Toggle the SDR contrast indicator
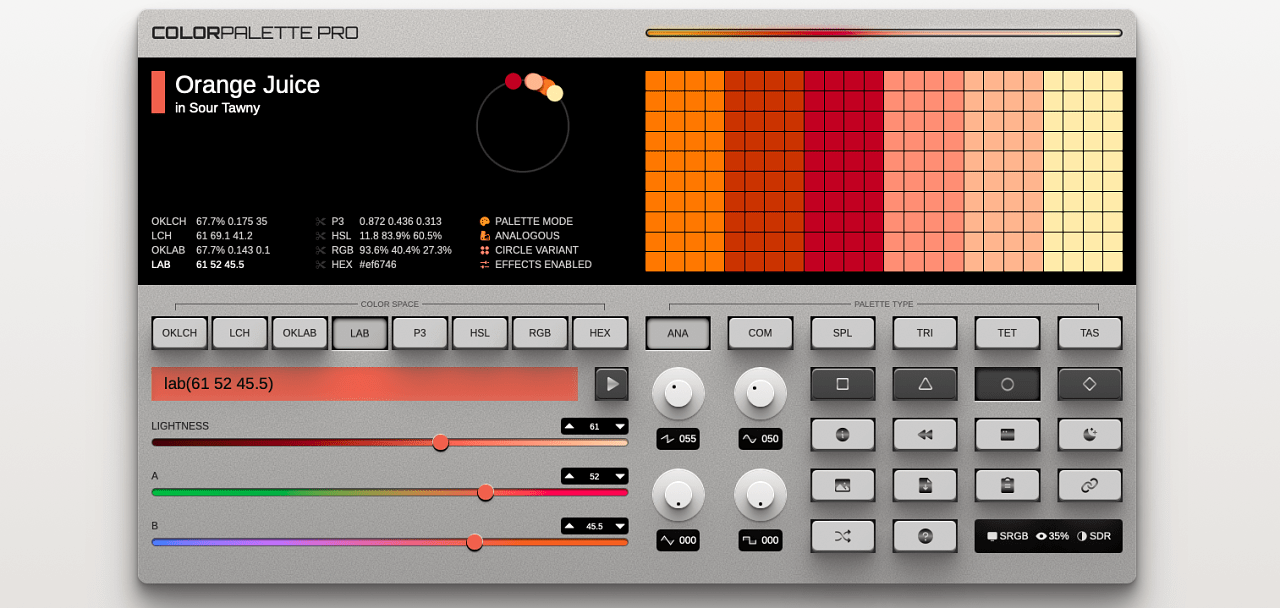This screenshot has width=1280, height=608. point(1094,536)
